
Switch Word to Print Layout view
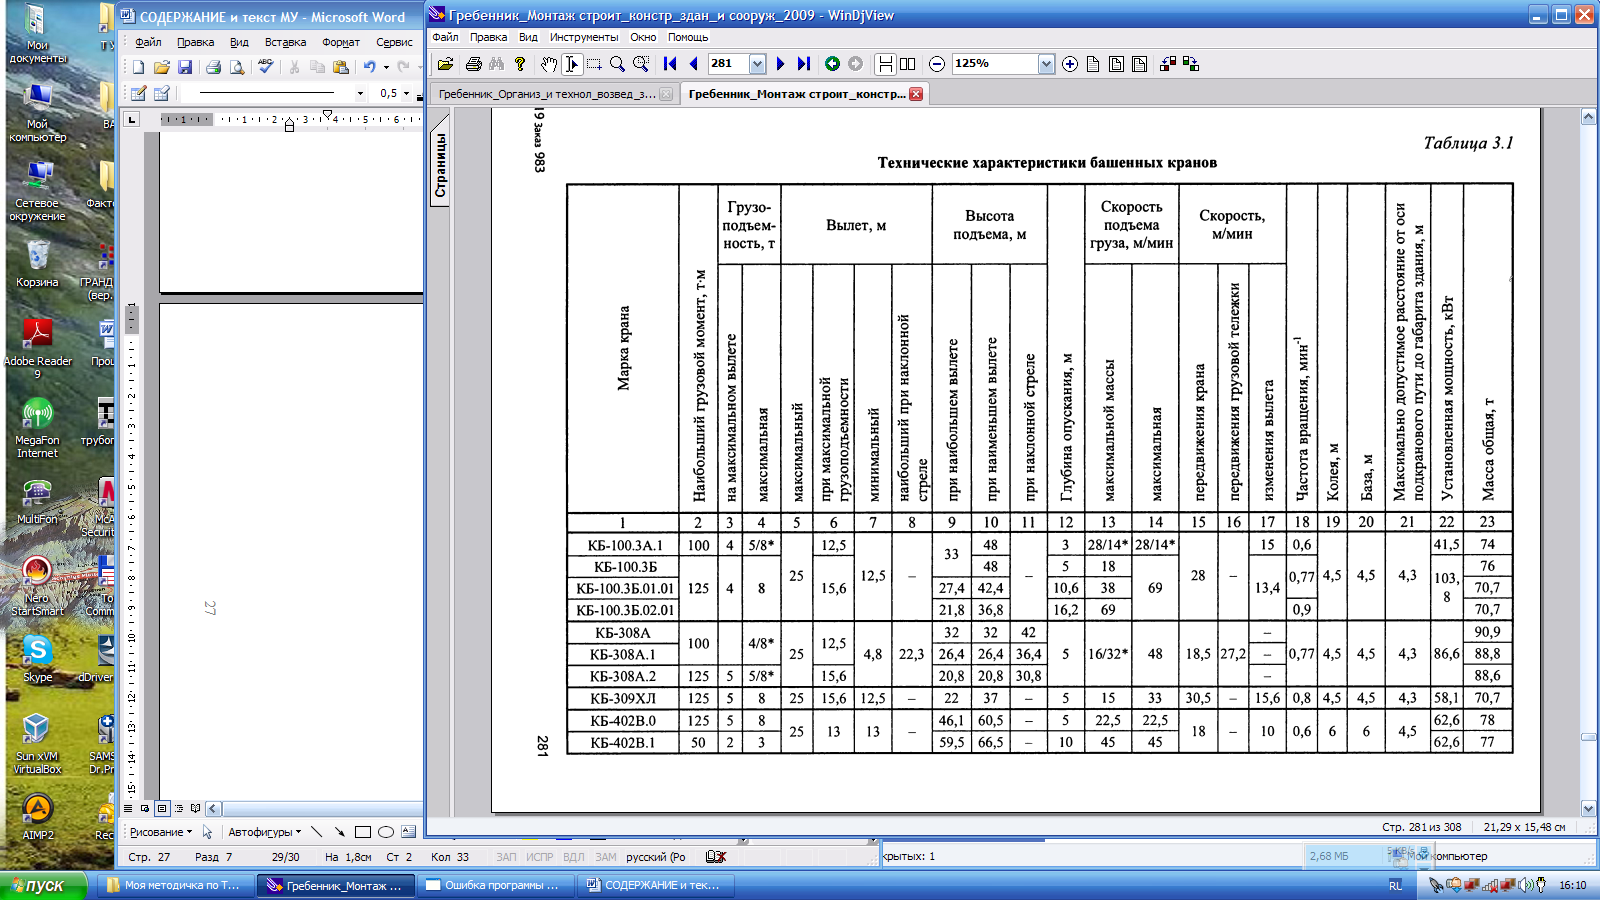pyautogui.click(x=162, y=808)
